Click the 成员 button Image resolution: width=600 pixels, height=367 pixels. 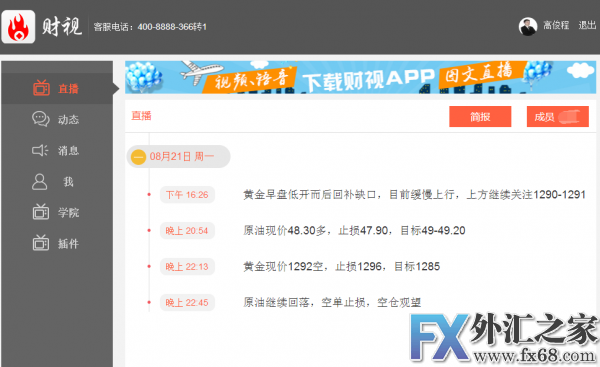558,117
